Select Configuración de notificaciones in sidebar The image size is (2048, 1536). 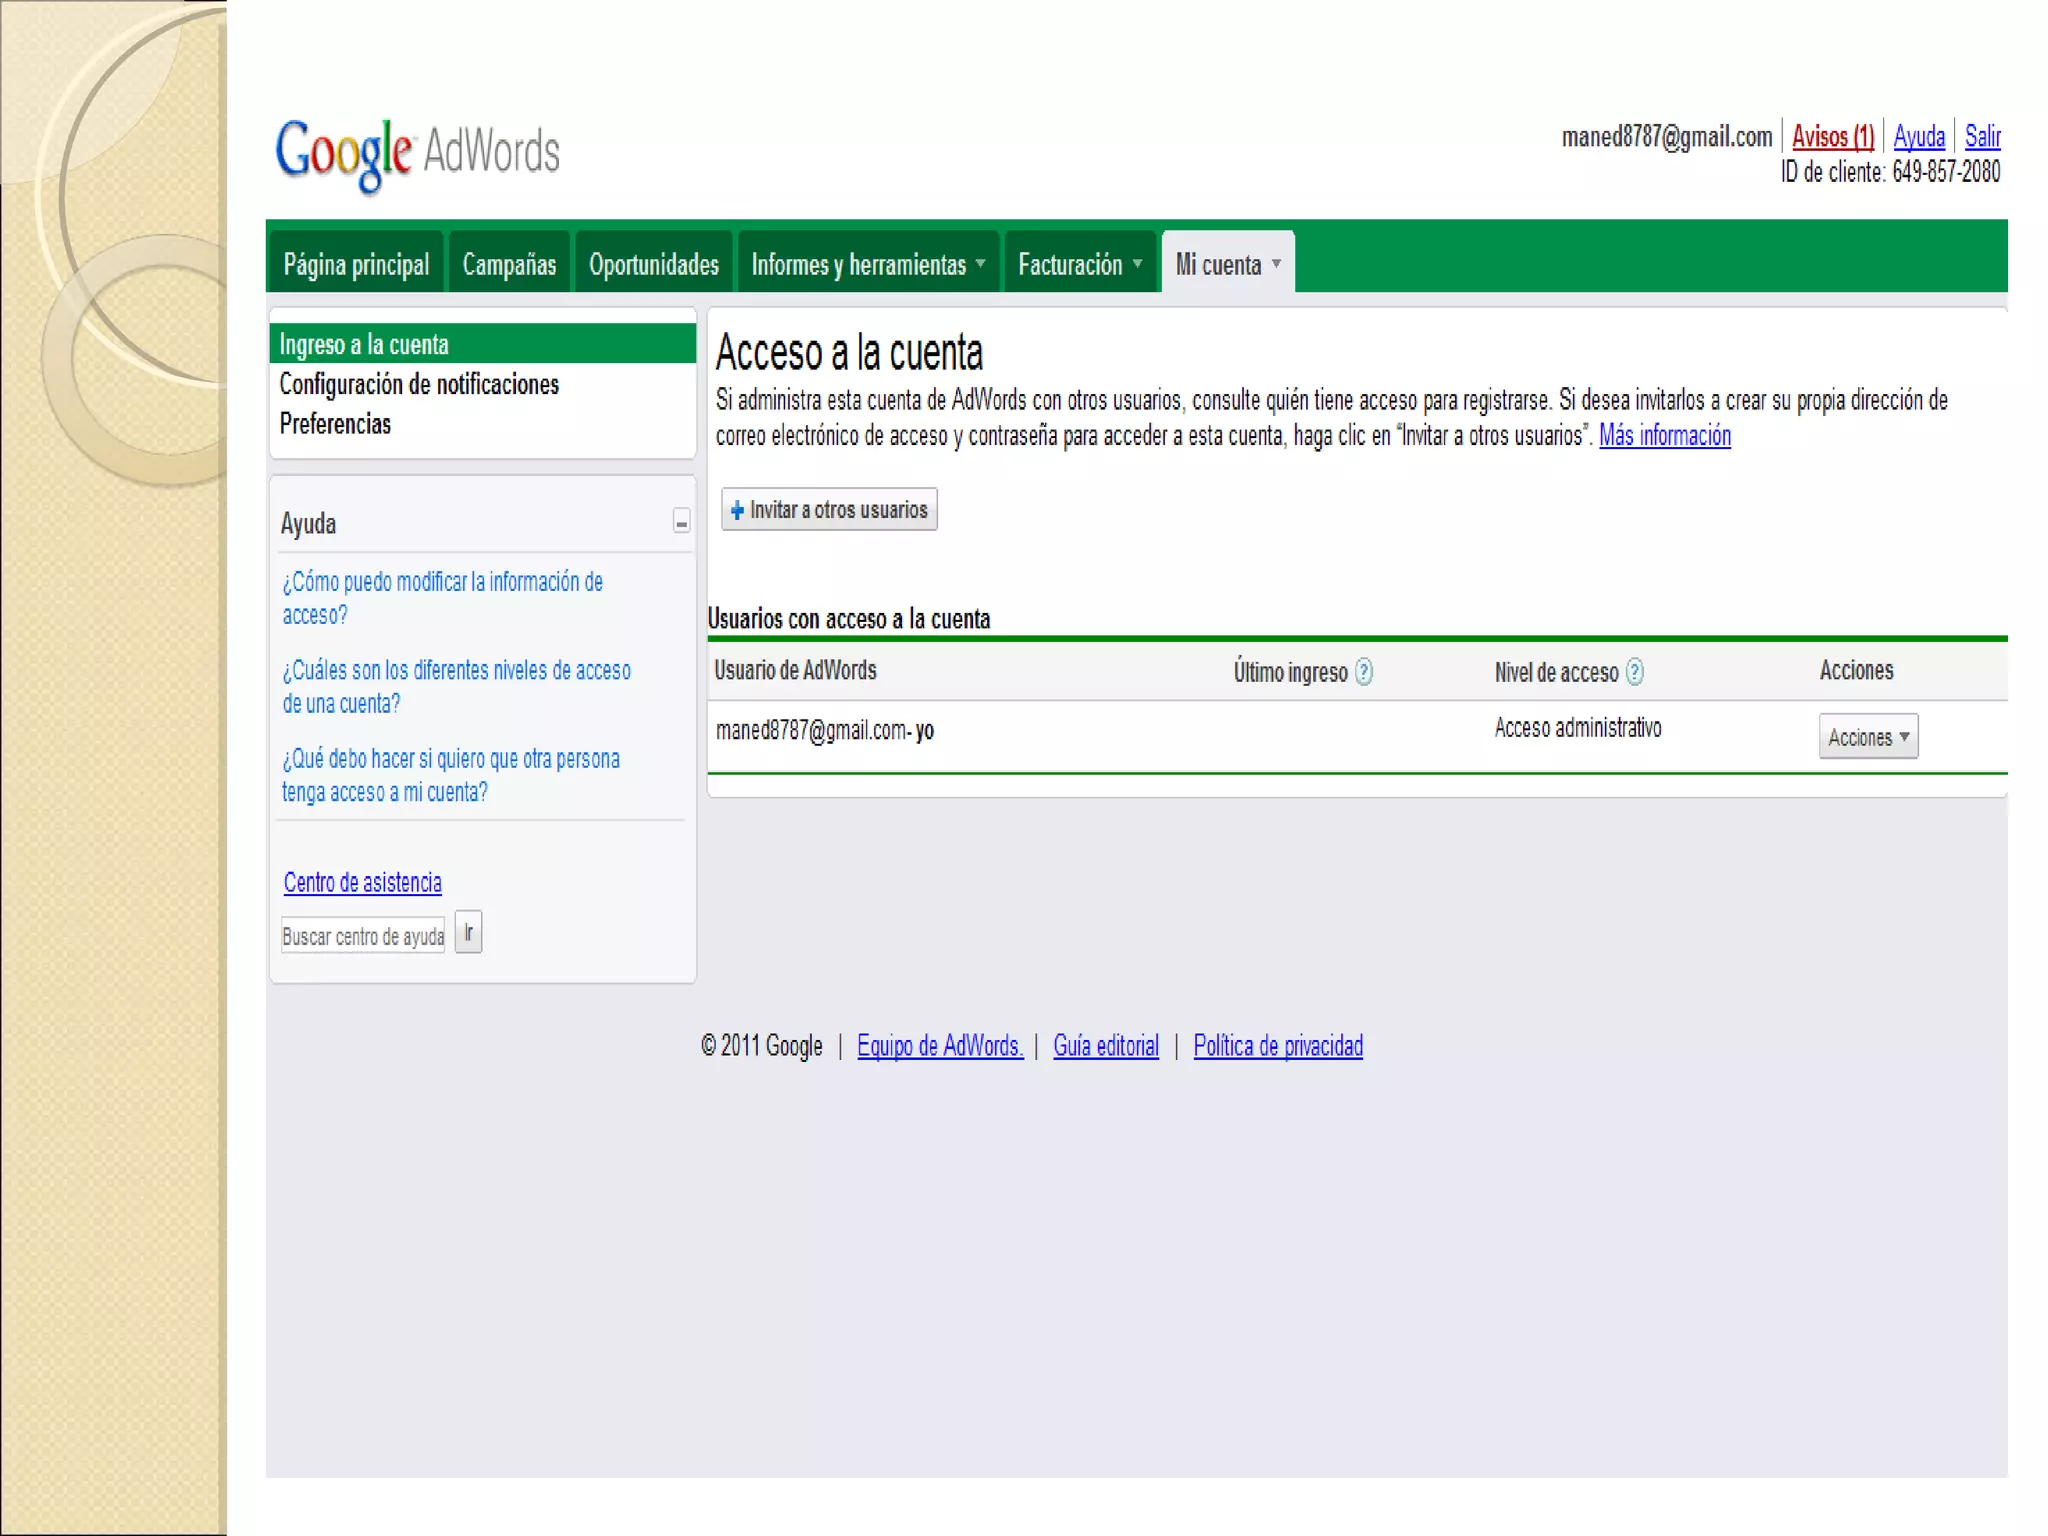pos(419,384)
